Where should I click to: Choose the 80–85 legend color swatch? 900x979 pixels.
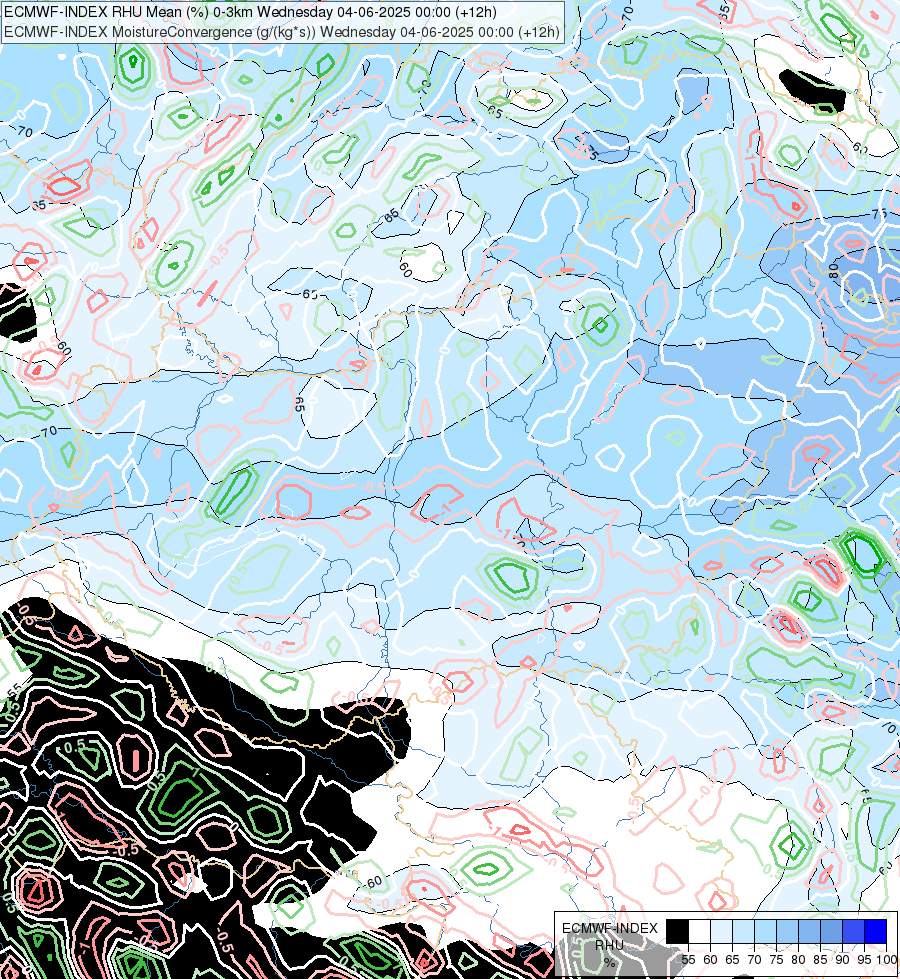pyautogui.click(x=809, y=931)
